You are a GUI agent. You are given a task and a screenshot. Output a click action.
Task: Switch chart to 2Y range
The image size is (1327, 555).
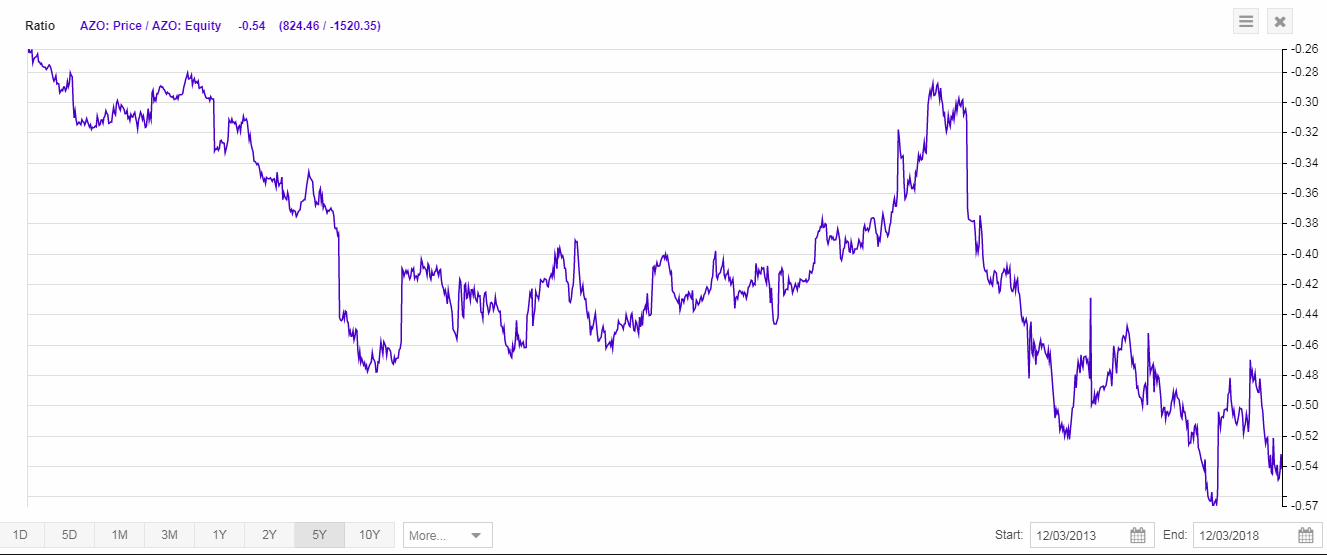click(269, 535)
